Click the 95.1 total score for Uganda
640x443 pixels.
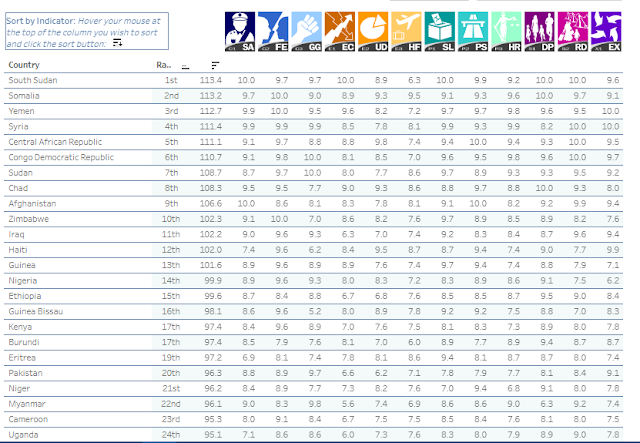213,435
